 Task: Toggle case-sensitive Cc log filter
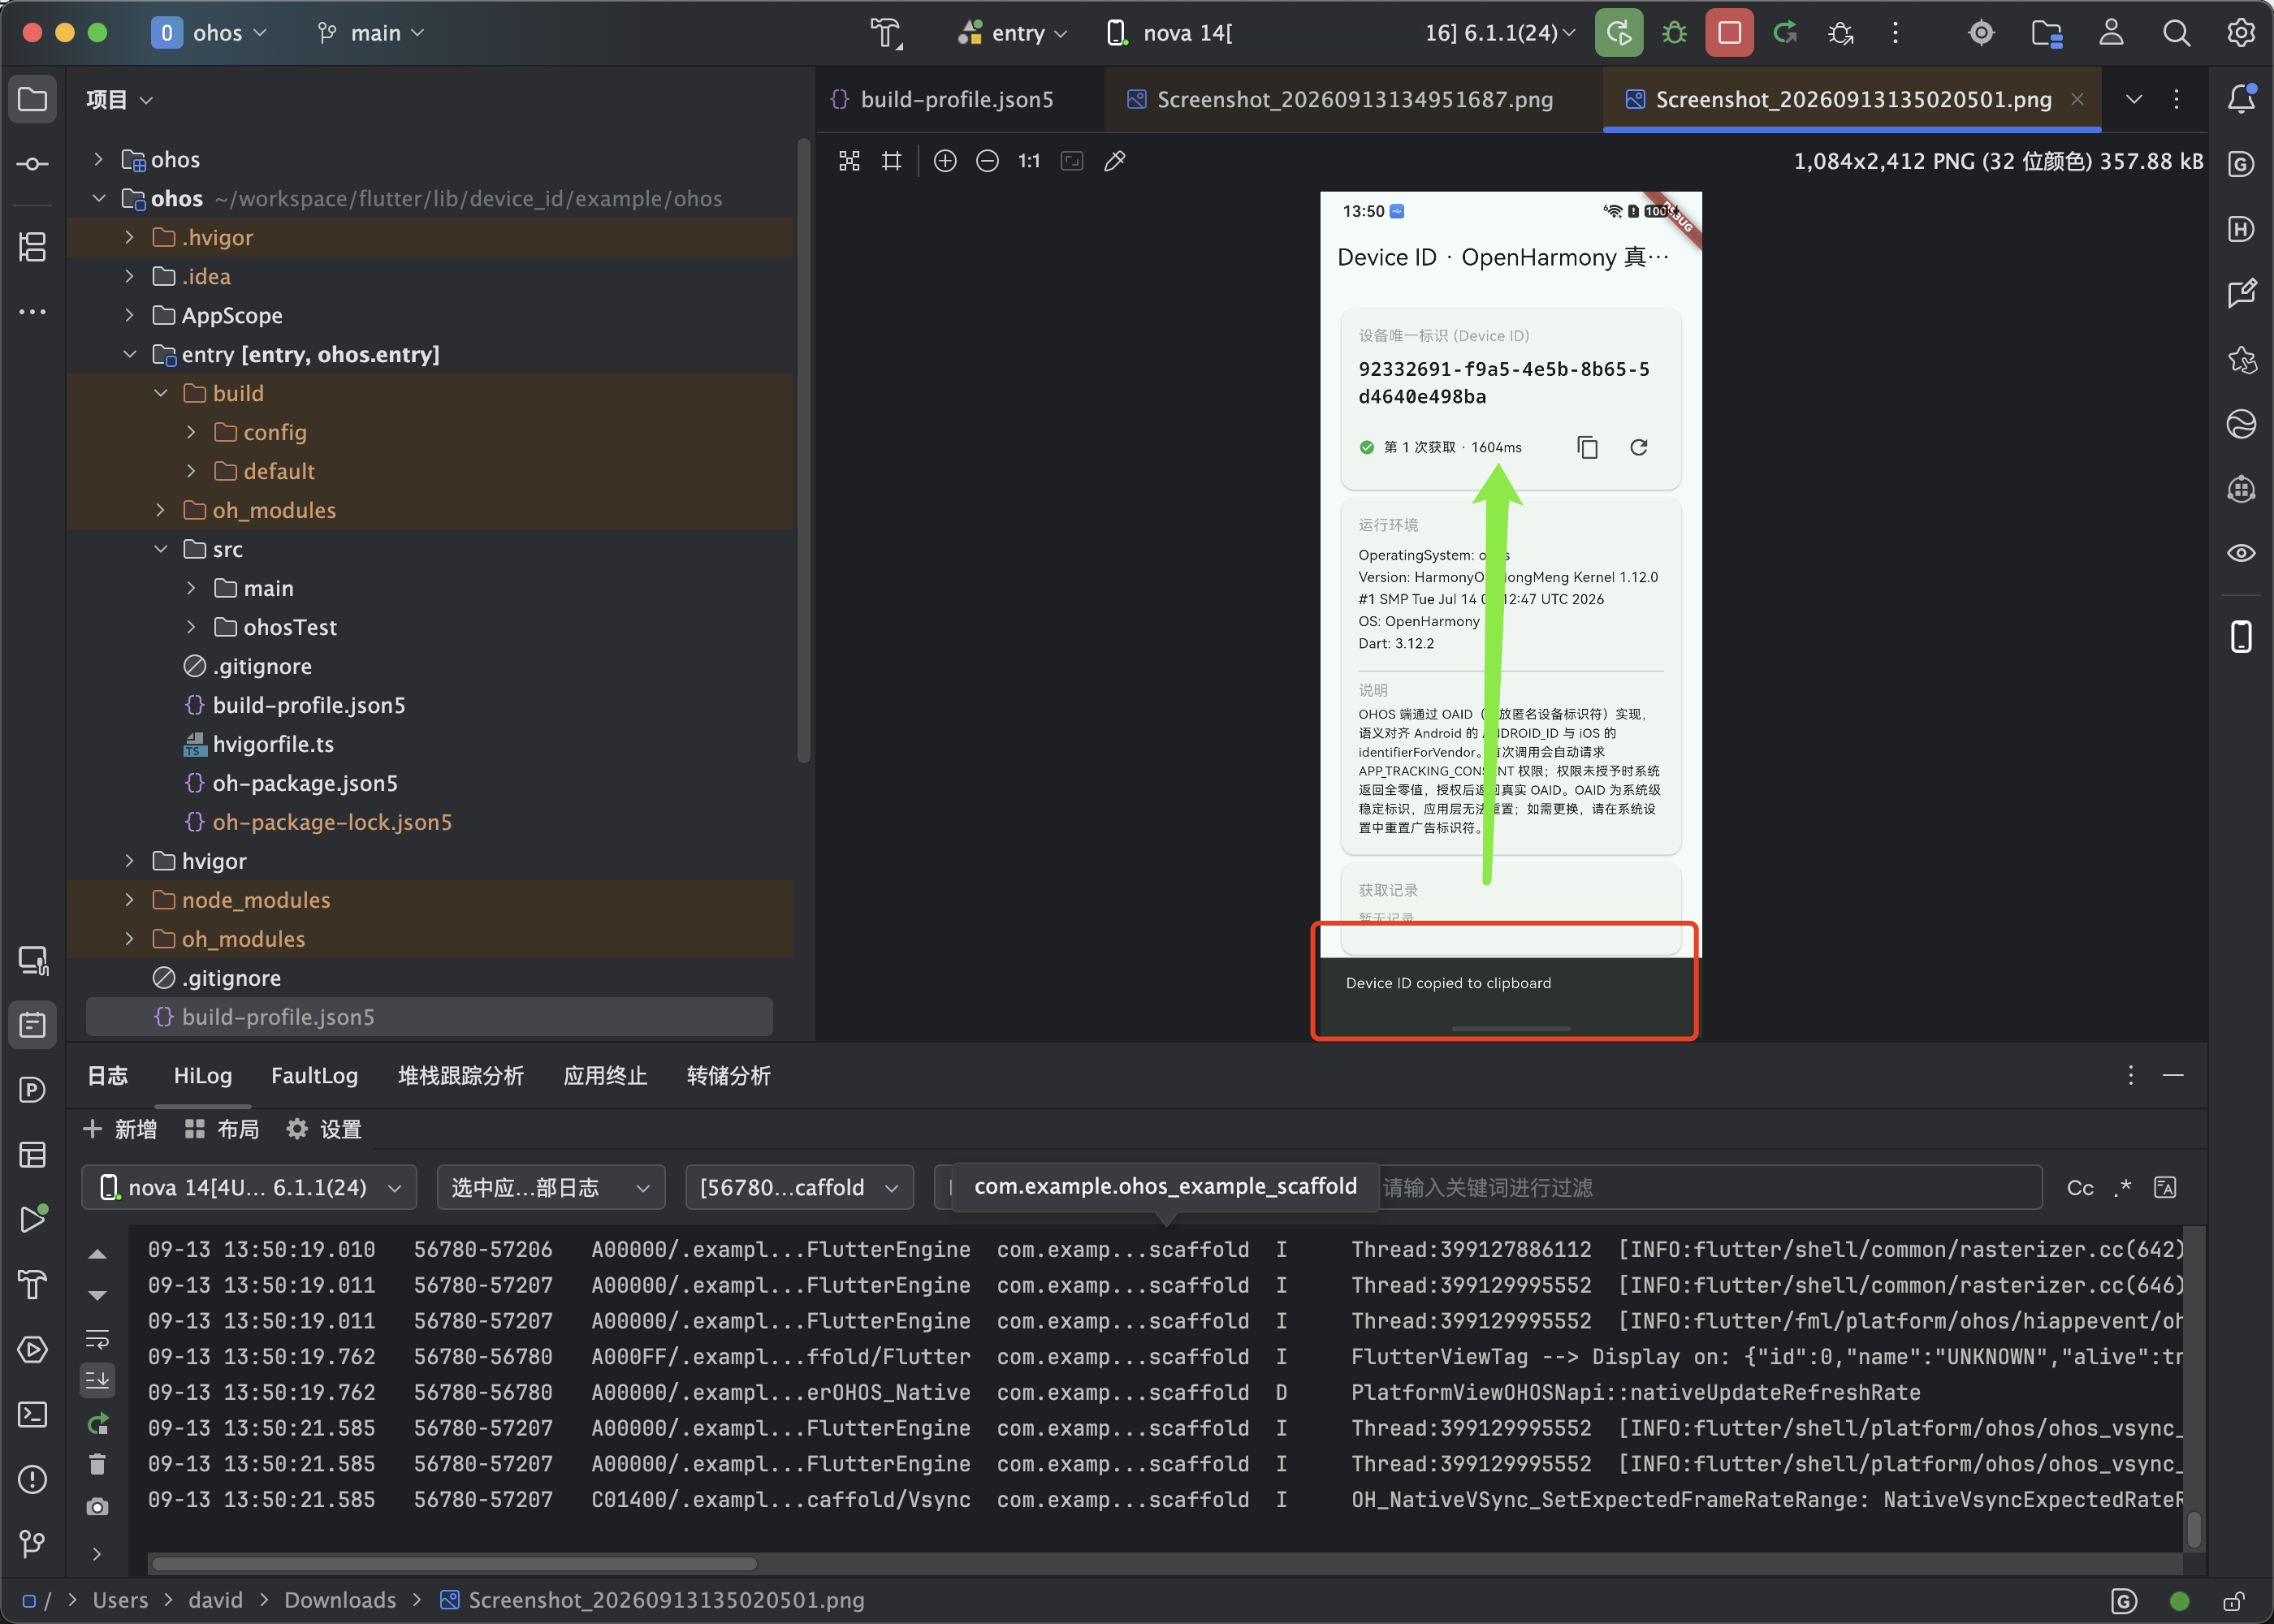(x=2080, y=1187)
